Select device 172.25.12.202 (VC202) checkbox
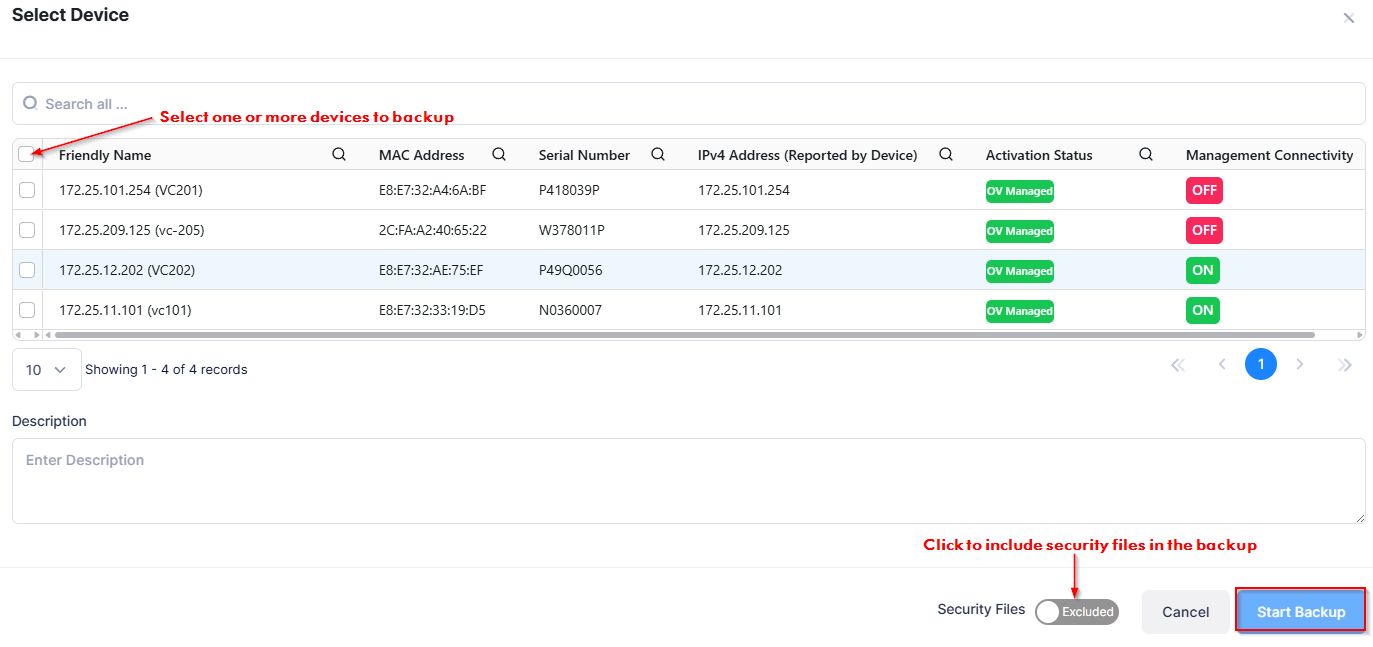 [x=27, y=270]
